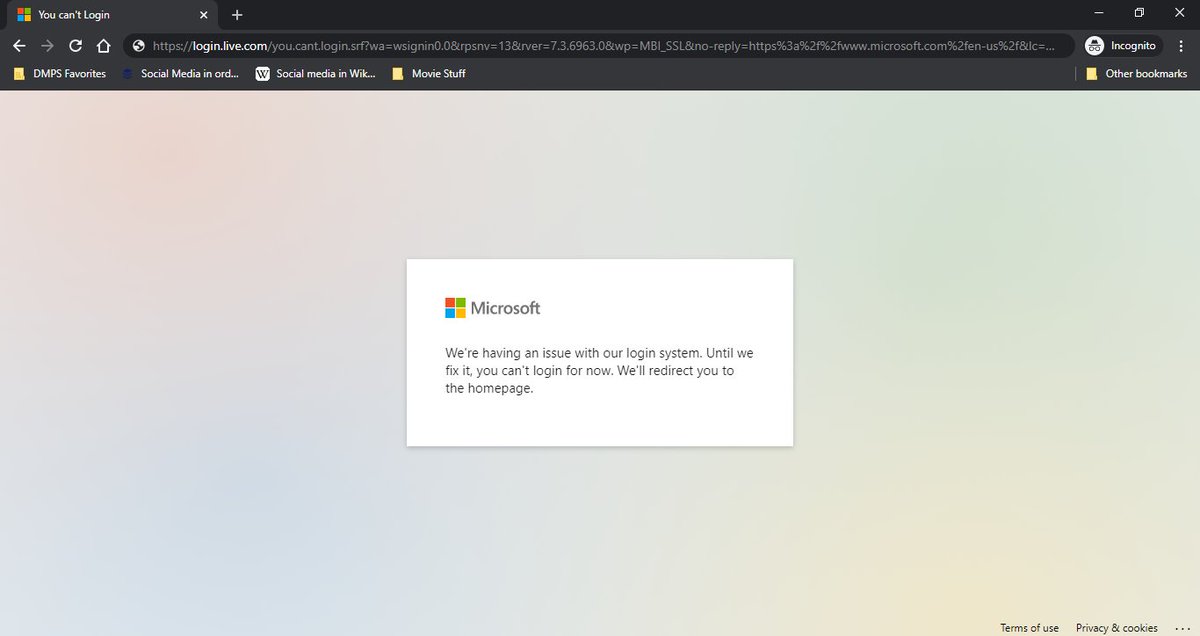Open the DMPS Favorites bookmark folder
Viewport: 1200px width, 636px height.
point(59,73)
